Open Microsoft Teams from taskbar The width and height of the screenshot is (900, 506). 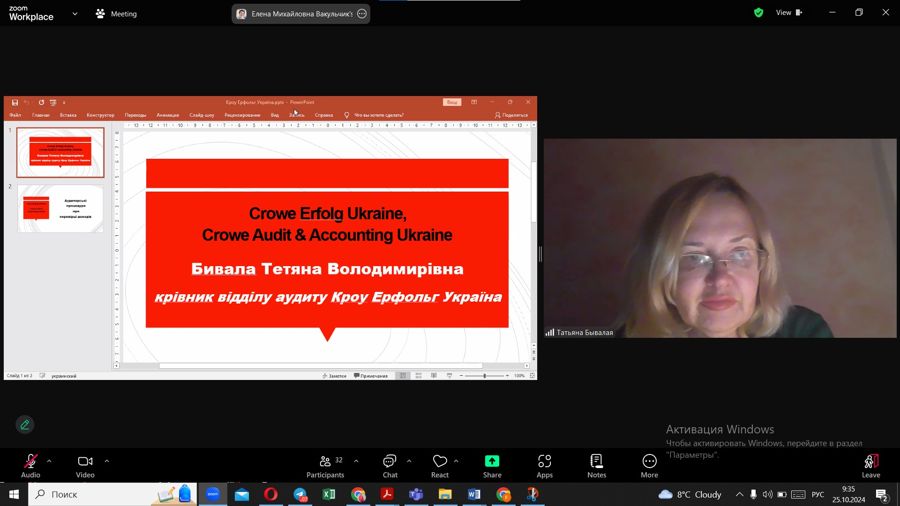[416, 494]
